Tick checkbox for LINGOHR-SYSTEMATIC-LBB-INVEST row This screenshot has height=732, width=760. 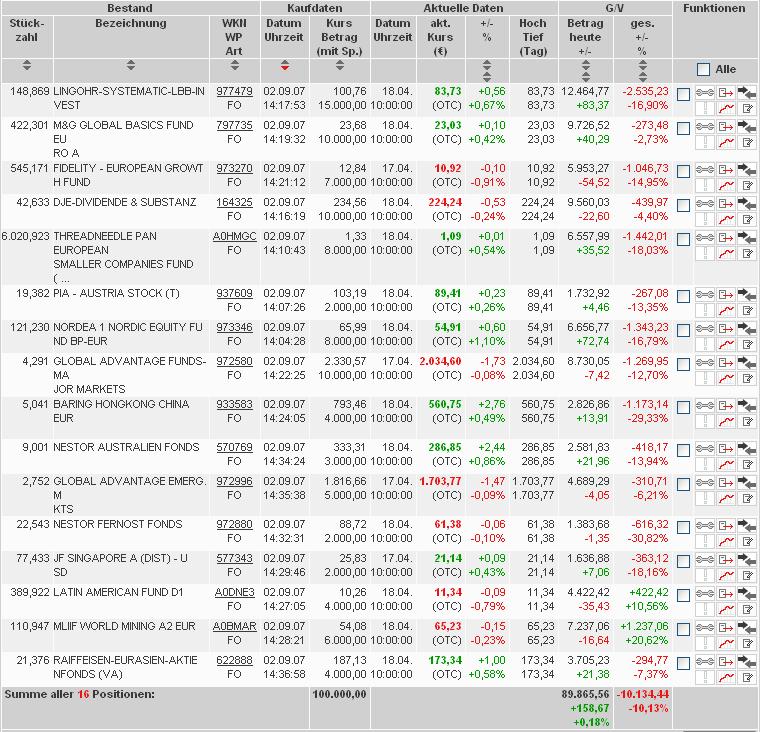[683, 94]
